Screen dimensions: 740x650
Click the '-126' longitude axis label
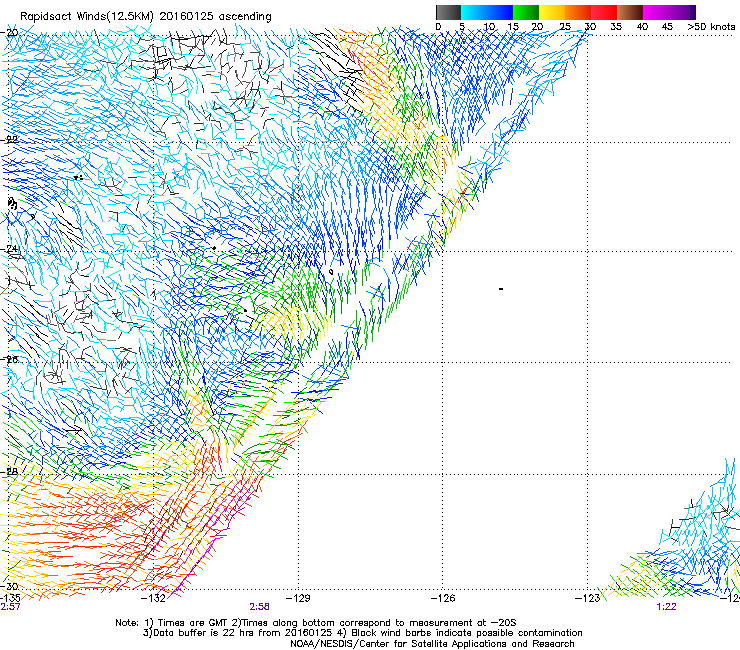(443, 598)
